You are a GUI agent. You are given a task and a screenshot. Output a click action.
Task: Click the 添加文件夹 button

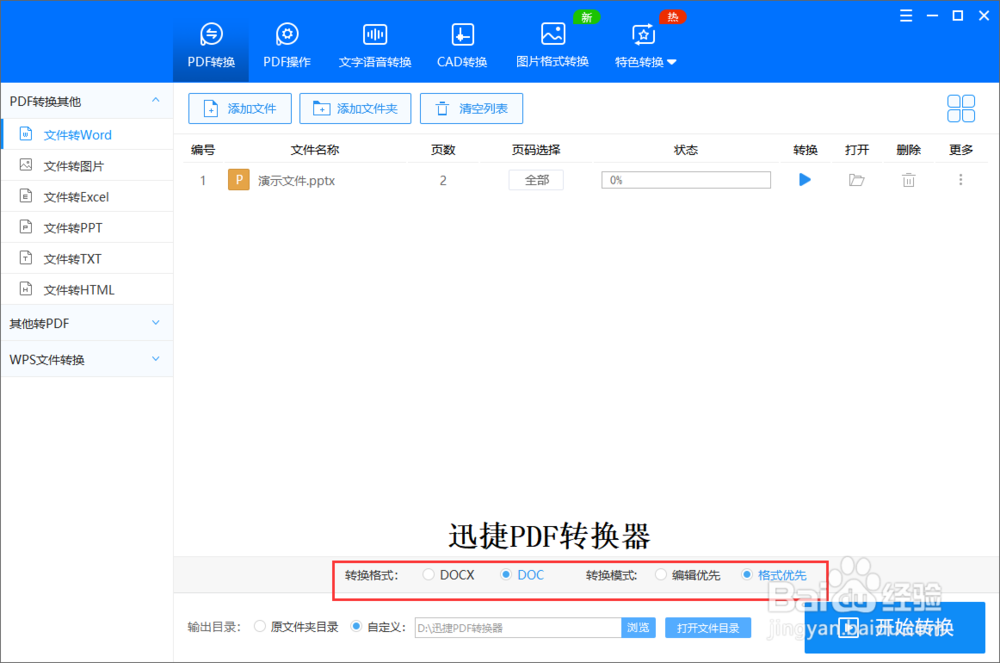click(x=355, y=108)
